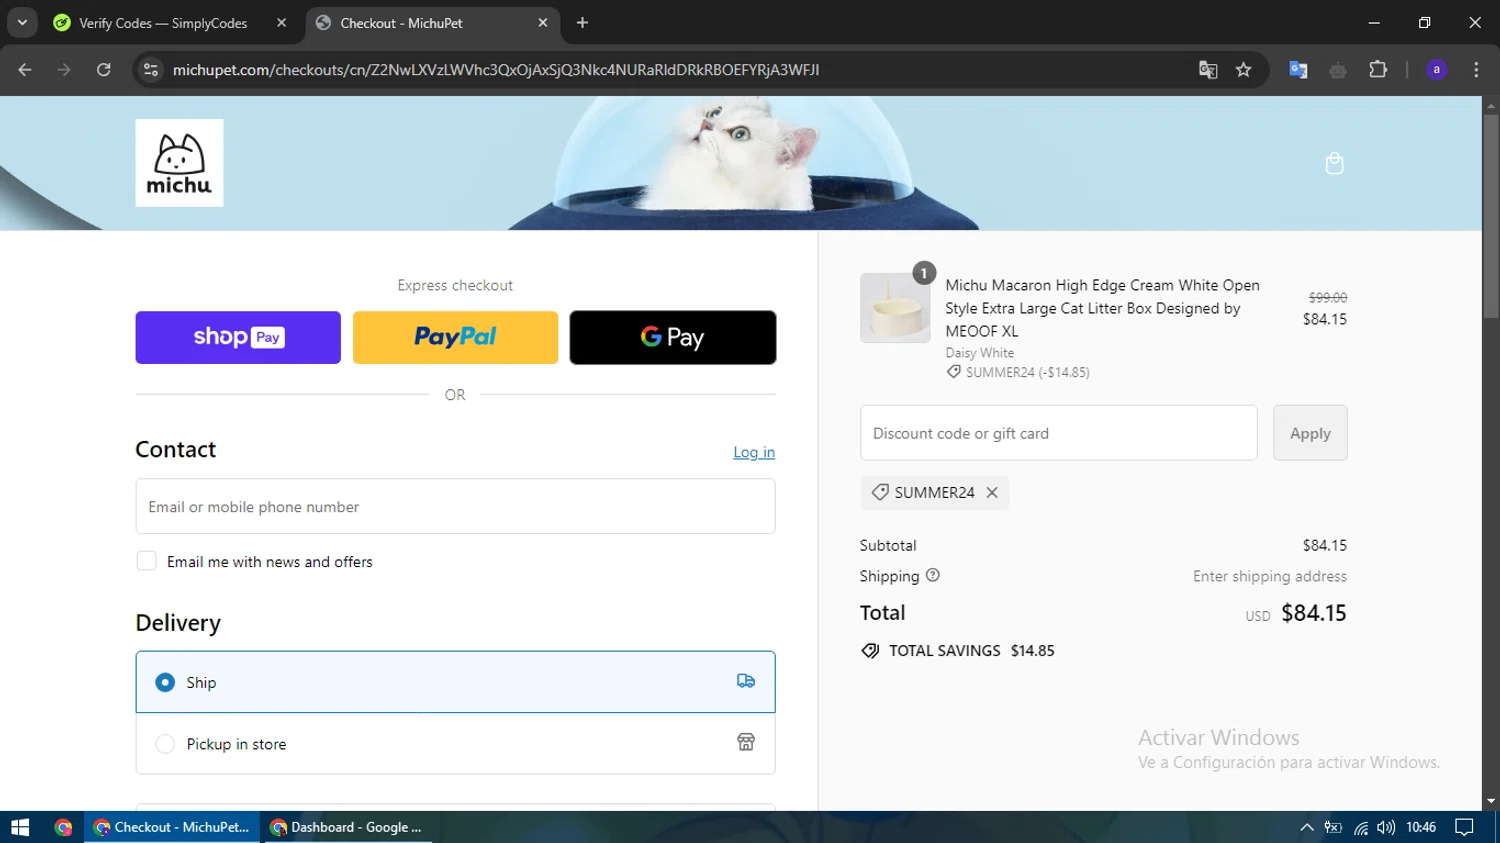Go forward in browser history
1500x843 pixels.
(x=64, y=70)
